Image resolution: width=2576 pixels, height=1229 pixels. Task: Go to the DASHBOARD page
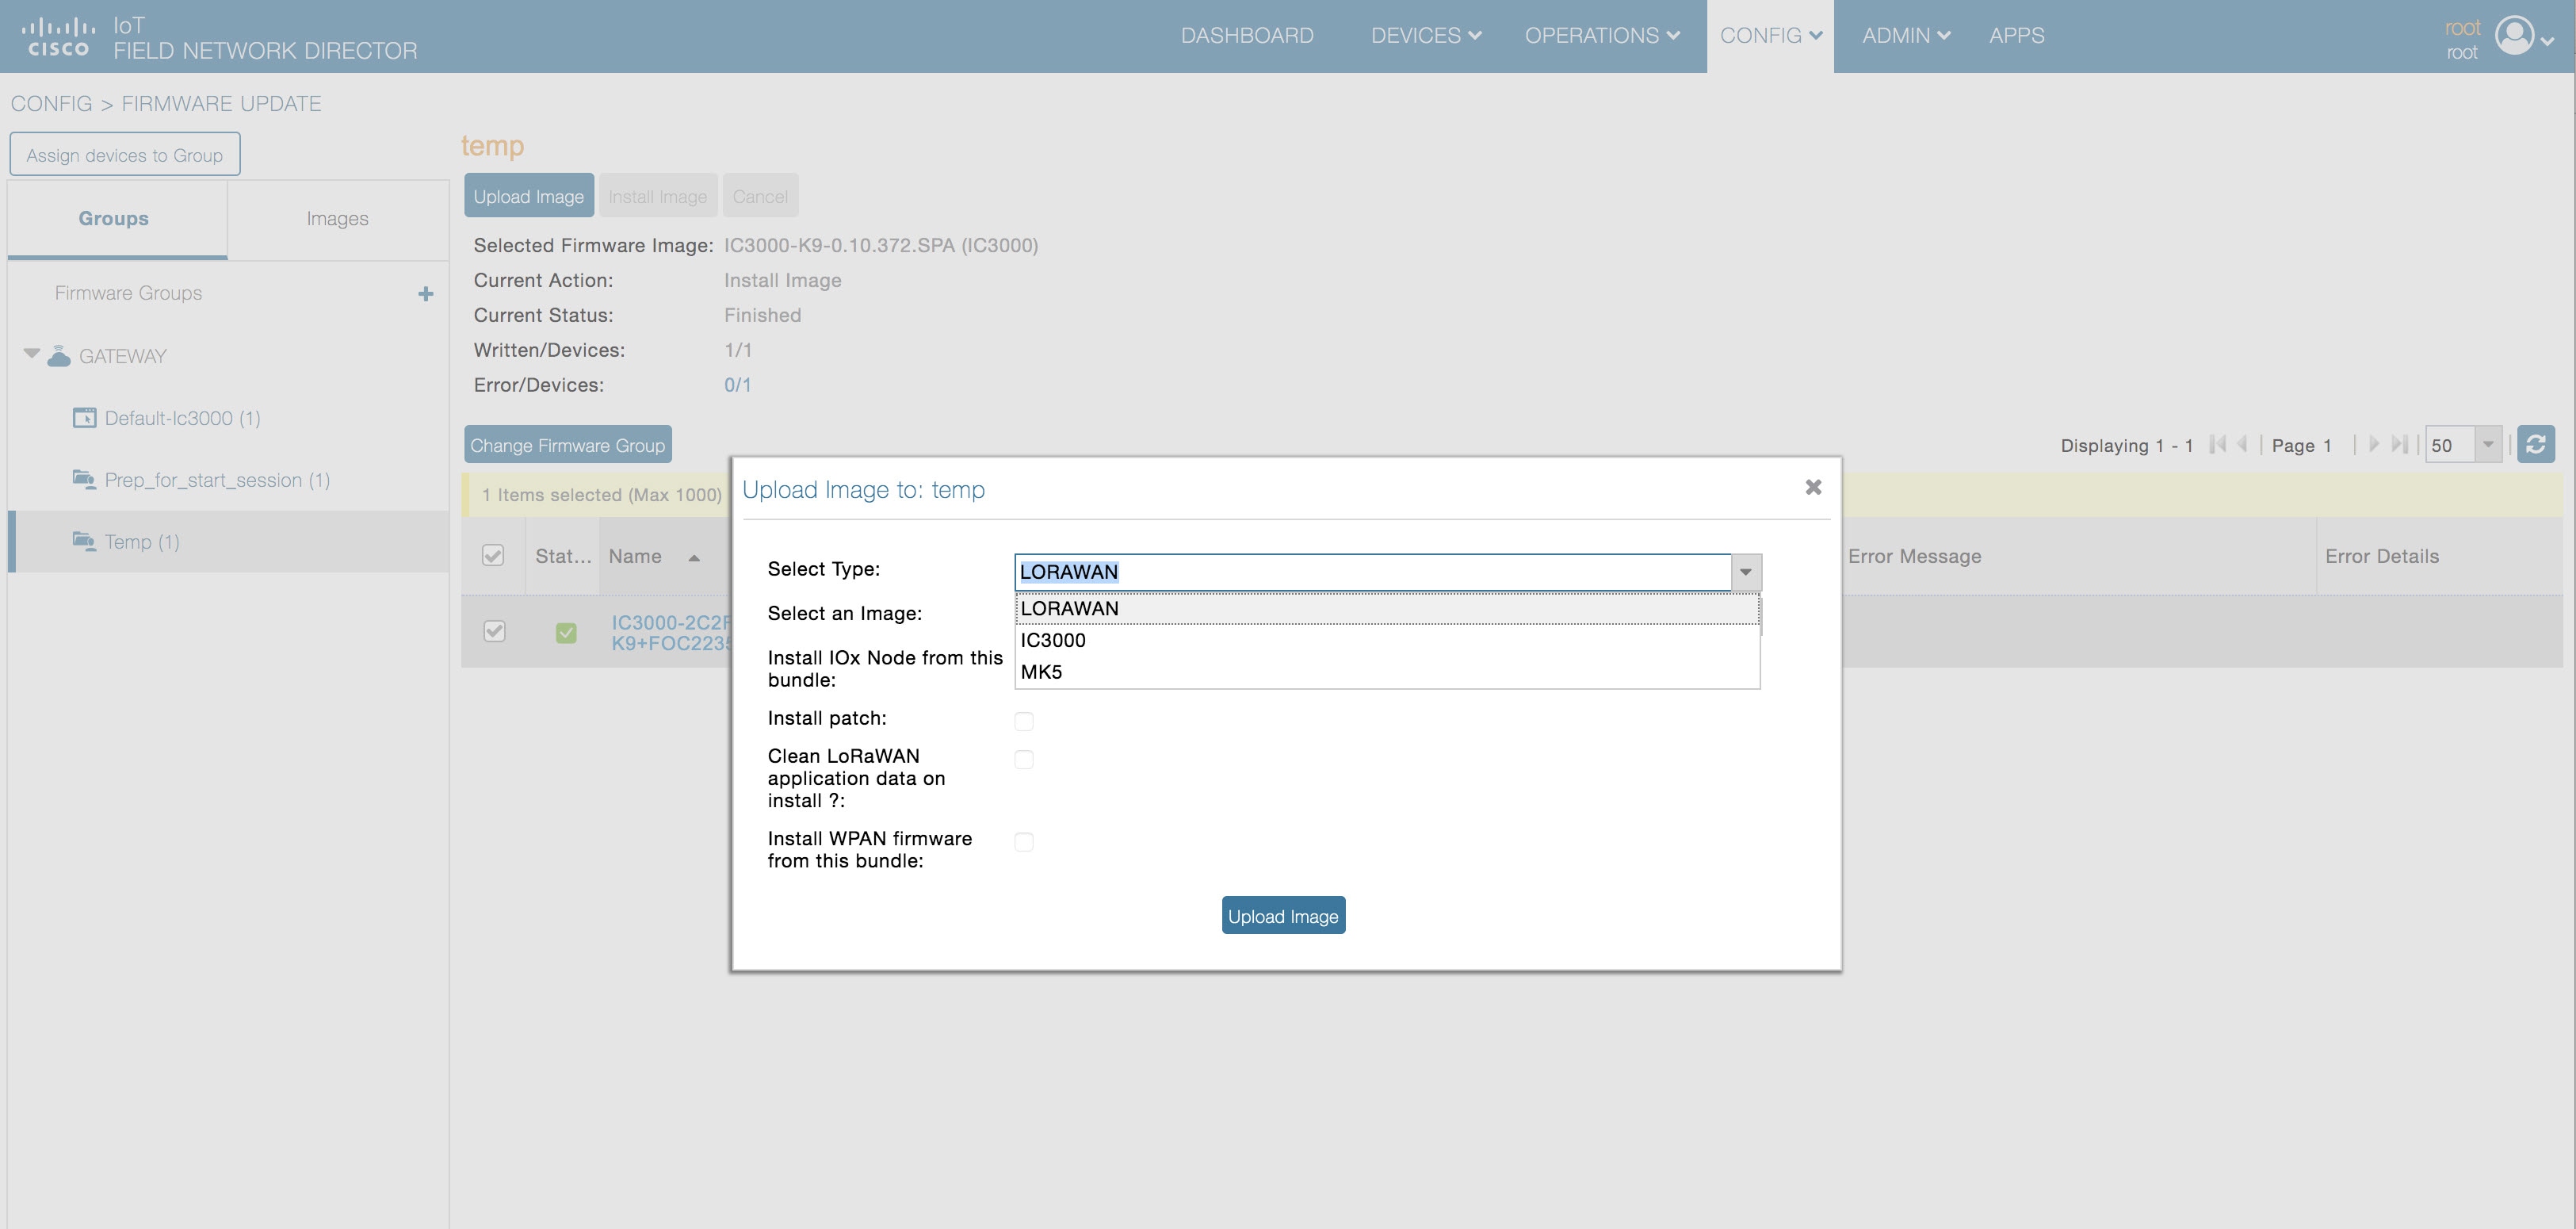1247,35
